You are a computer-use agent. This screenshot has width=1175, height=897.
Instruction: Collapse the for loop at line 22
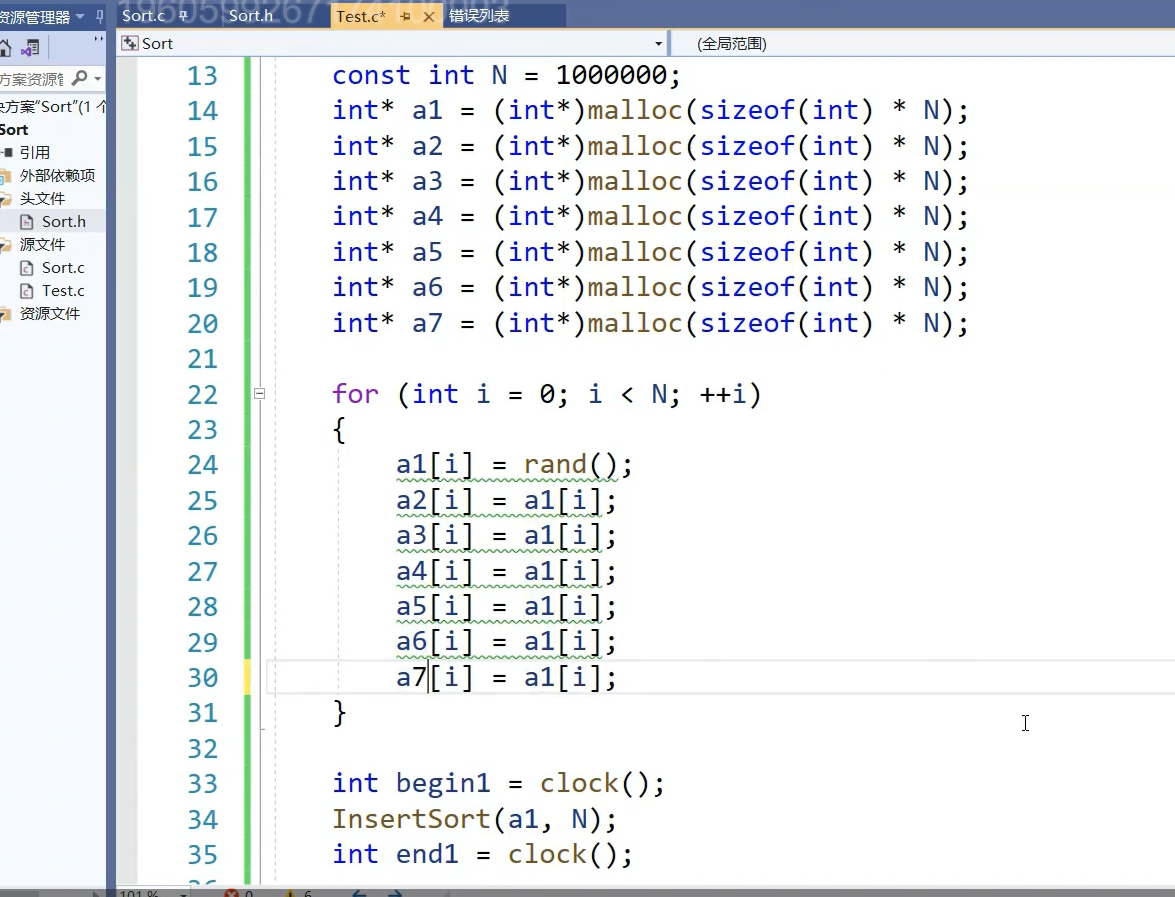coord(259,393)
